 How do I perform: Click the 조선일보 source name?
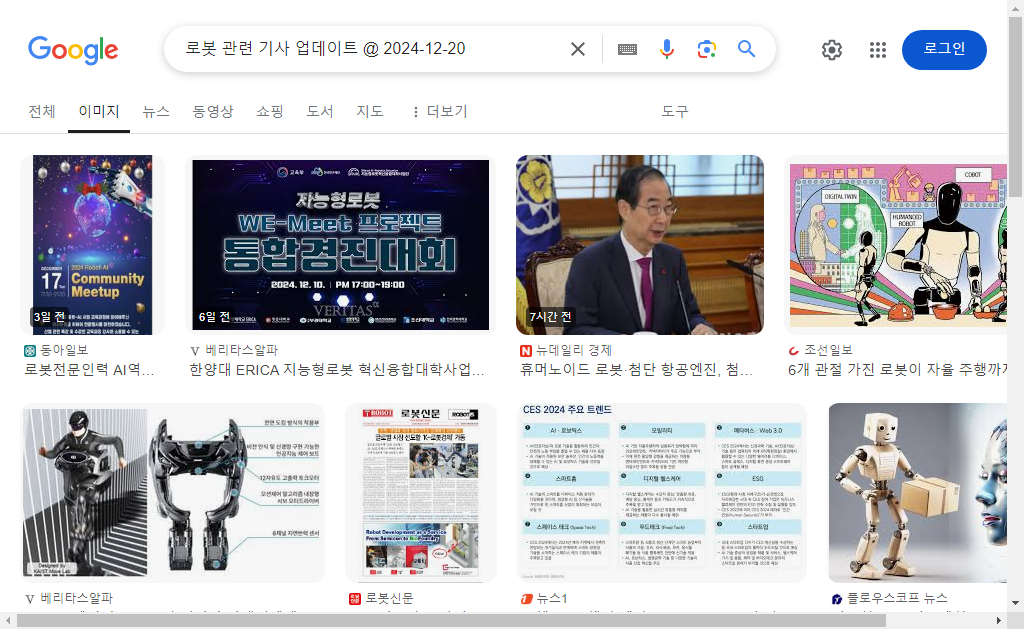pyautogui.click(x=828, y=351)
